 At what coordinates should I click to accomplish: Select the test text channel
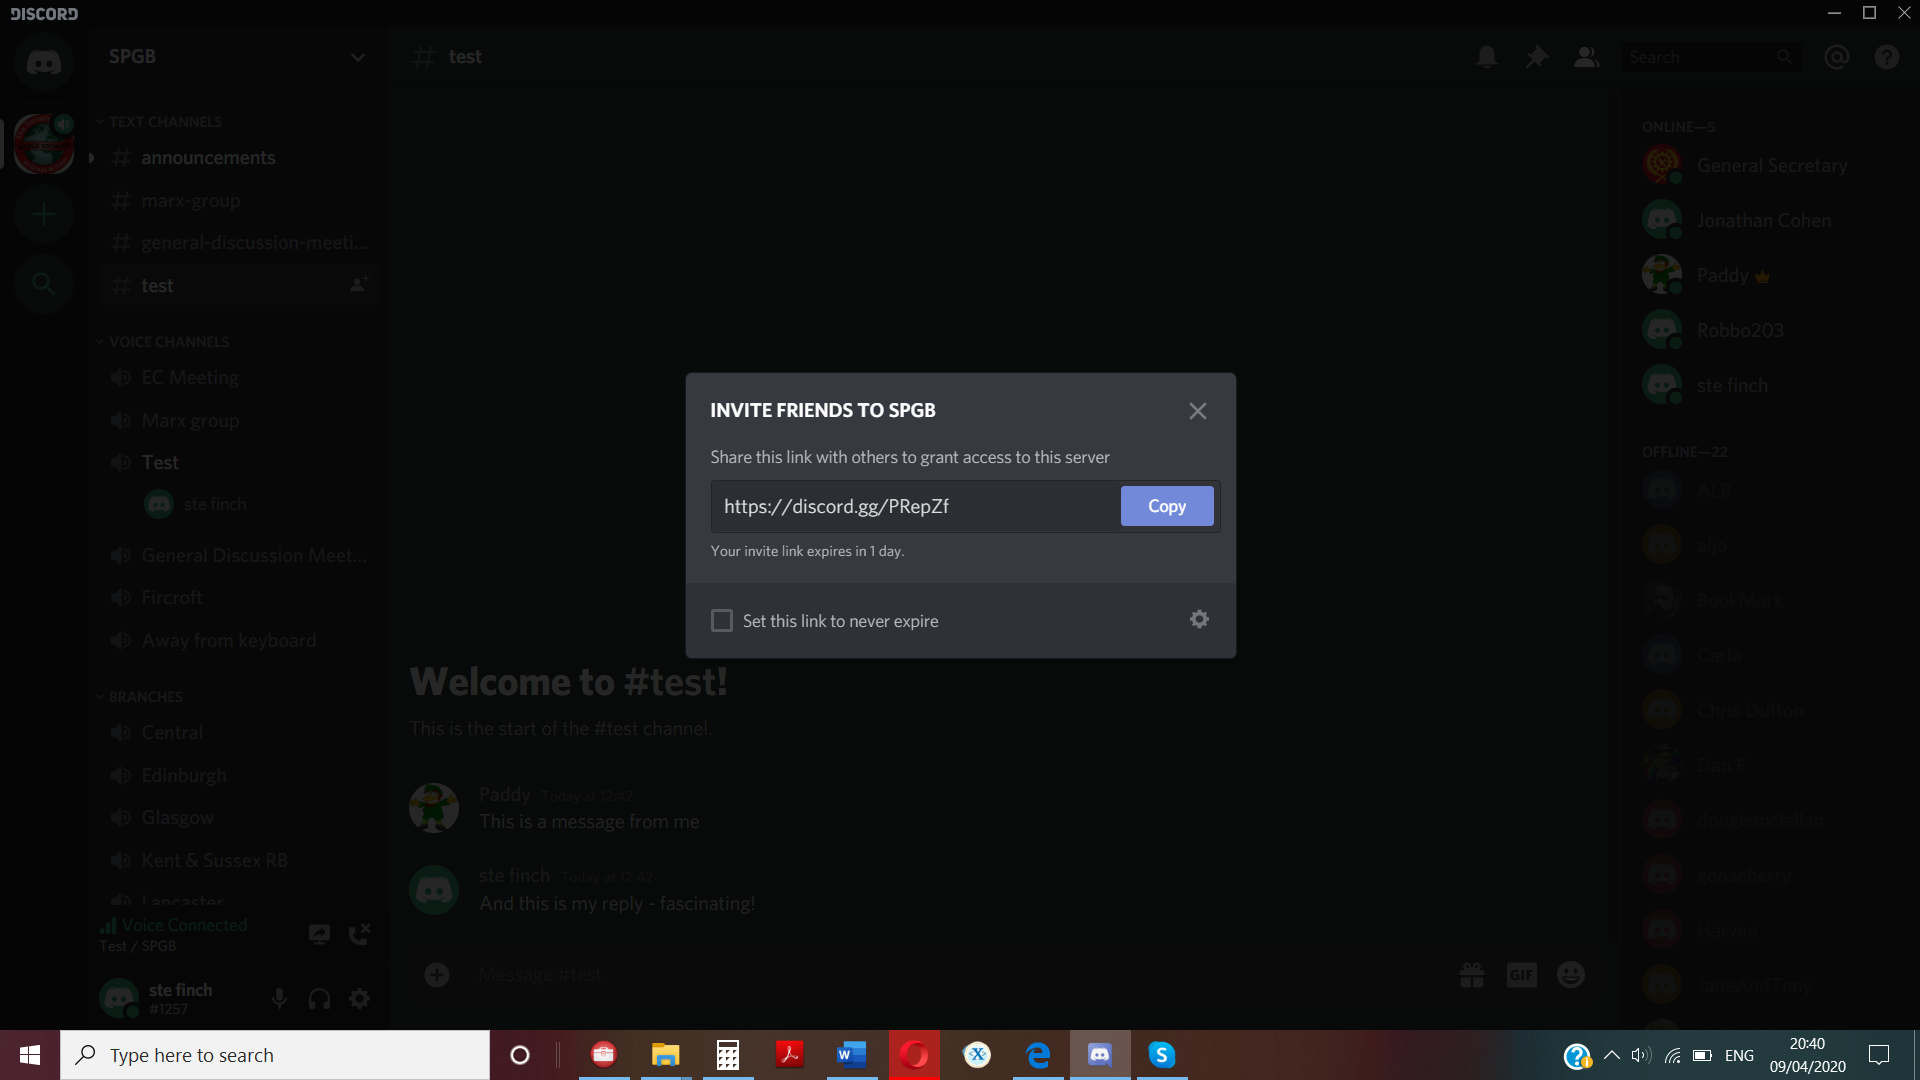237,286
